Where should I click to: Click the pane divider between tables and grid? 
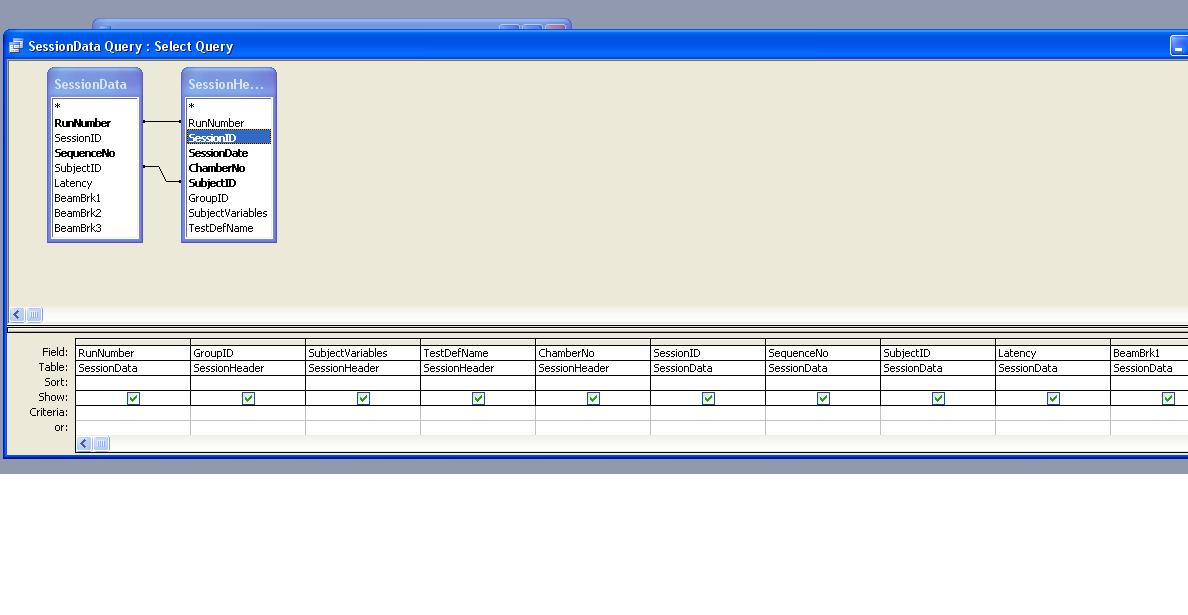pos(597,329)
